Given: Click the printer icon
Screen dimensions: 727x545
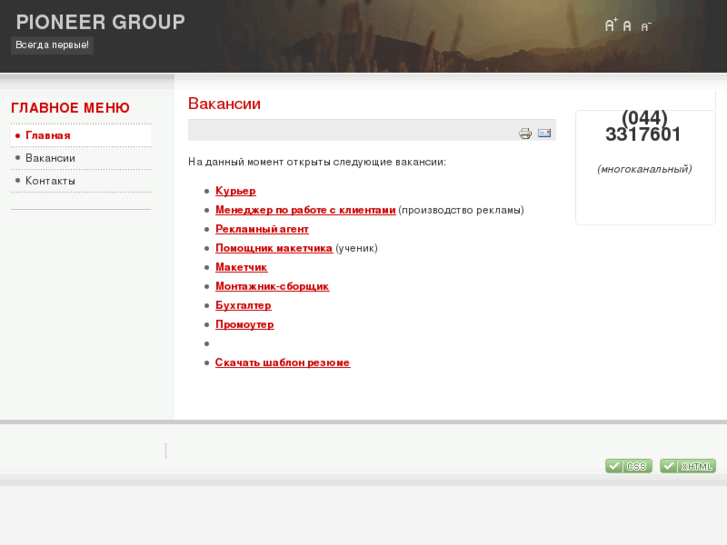Looking at the screenshot, I should (x=525, y=134).
